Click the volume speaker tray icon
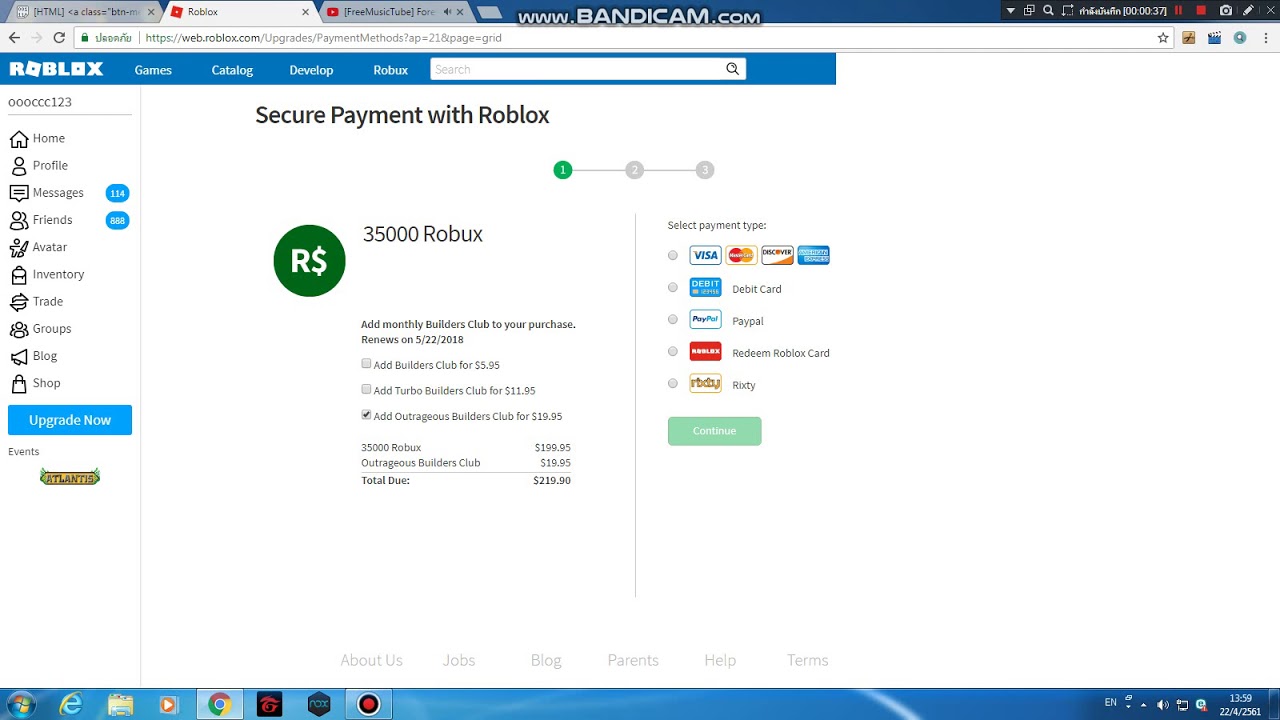1280x720 pixels. [1162, 704]
